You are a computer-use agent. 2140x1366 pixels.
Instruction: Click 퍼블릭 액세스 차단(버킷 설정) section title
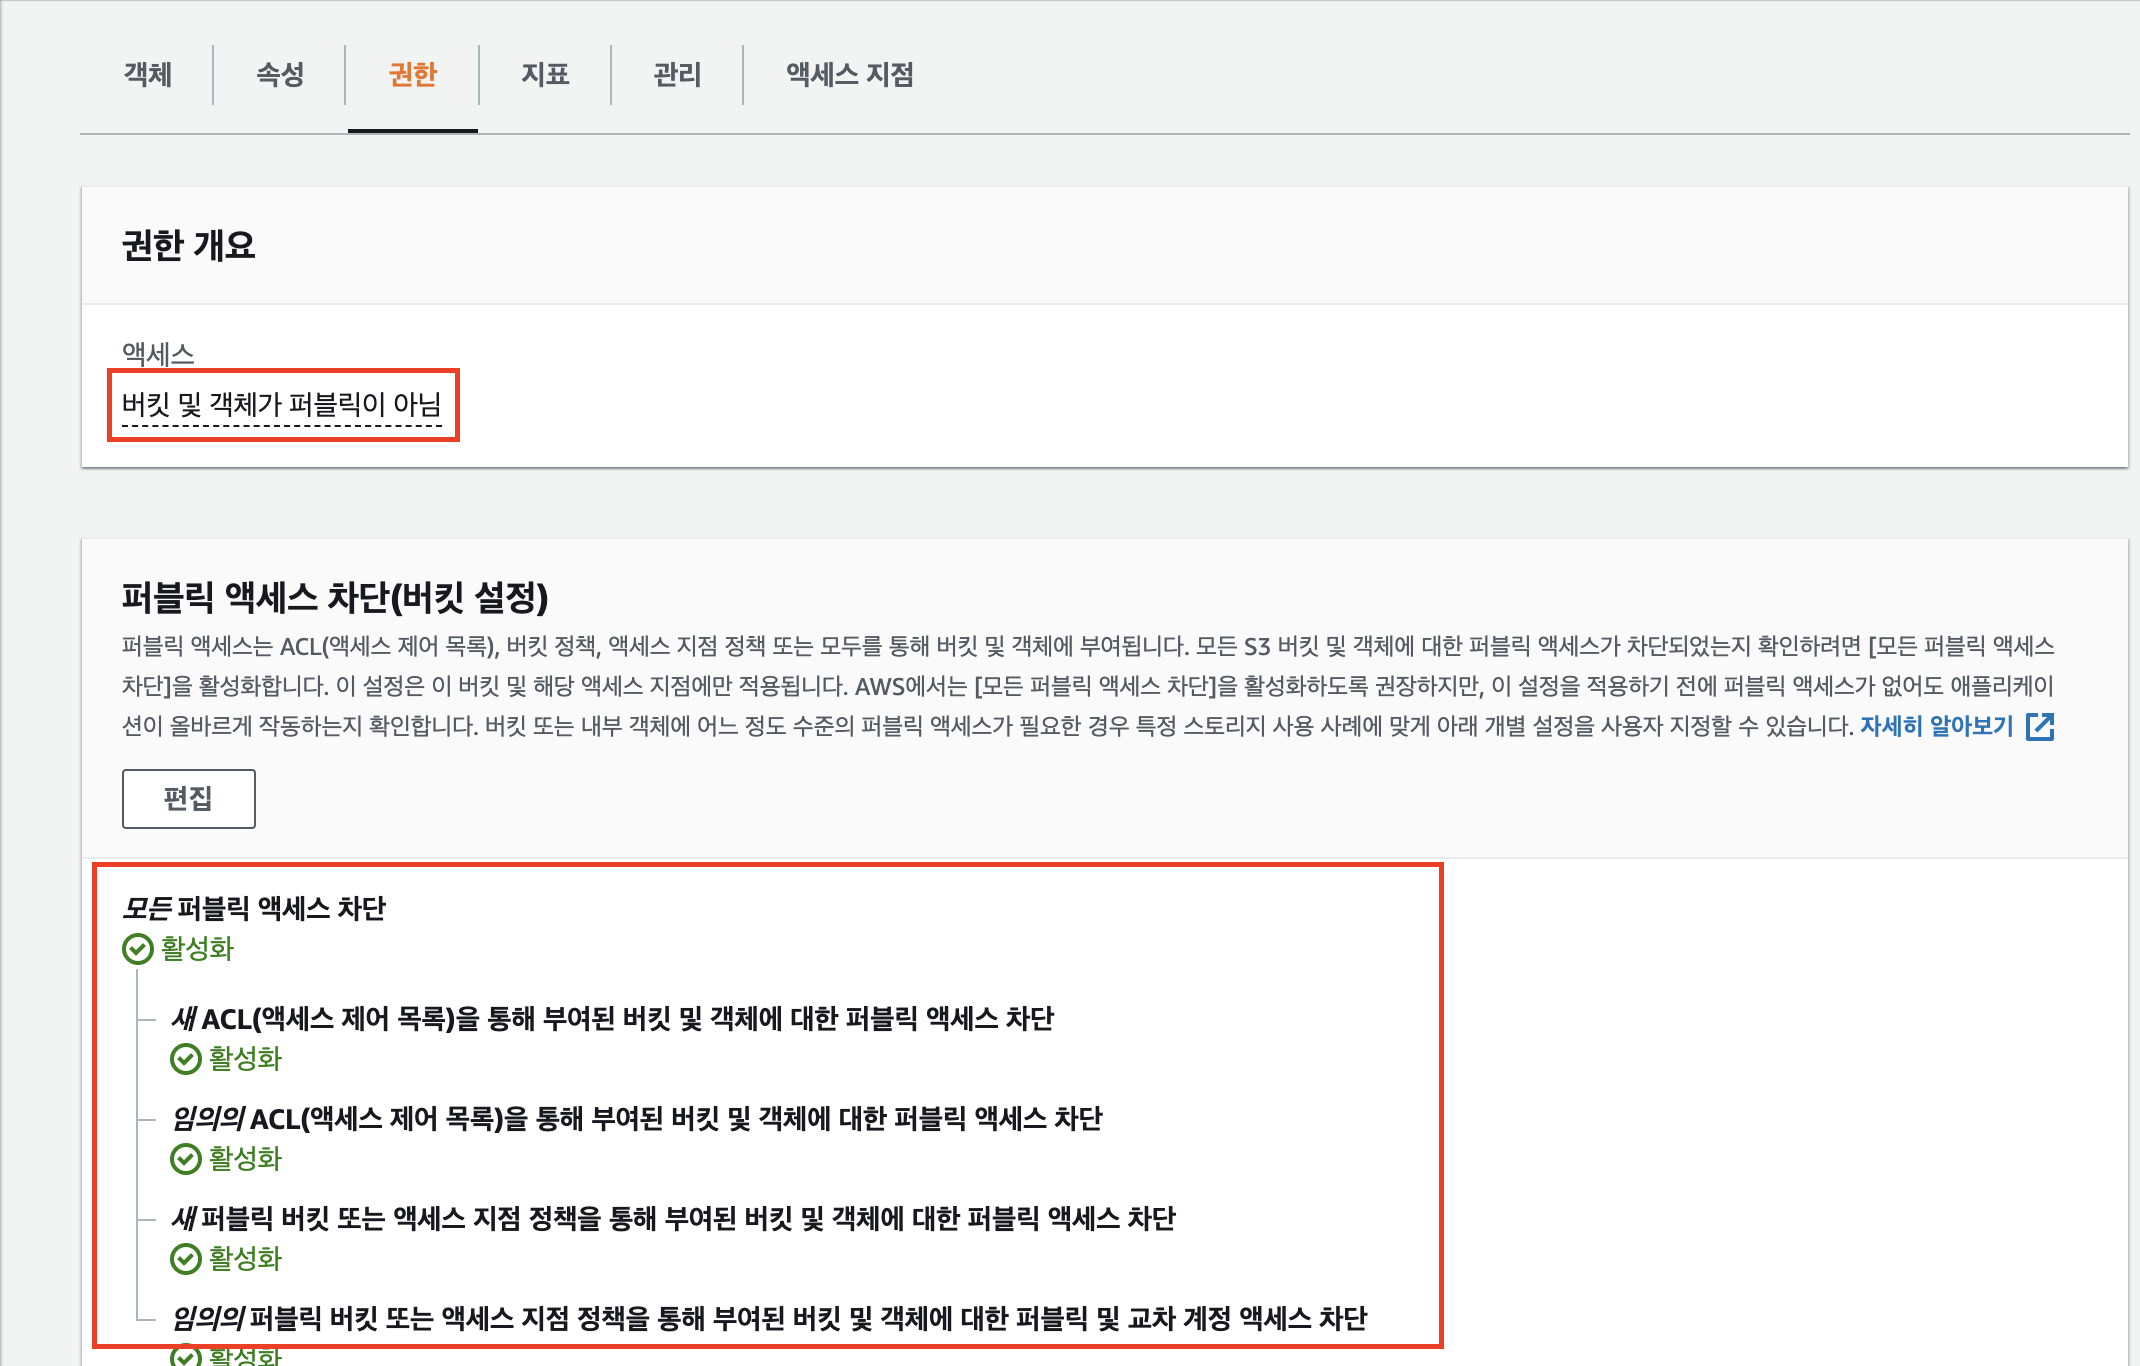click(335, 597)
